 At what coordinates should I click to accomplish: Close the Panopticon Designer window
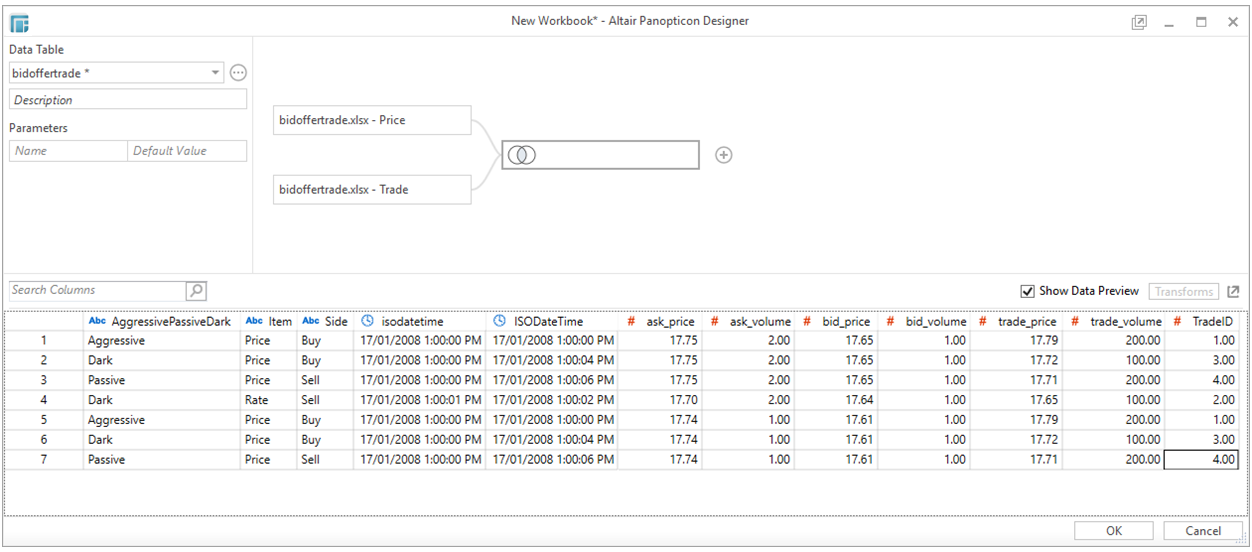pyautogui.click(x=1232, y=22)
